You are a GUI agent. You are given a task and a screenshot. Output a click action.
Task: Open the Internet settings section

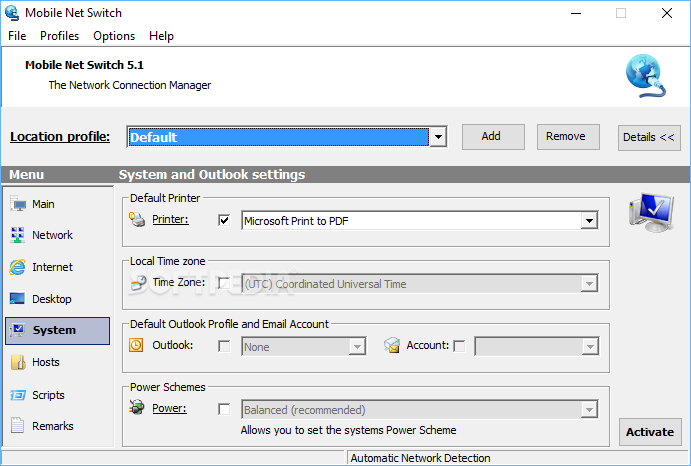point(57,267)
